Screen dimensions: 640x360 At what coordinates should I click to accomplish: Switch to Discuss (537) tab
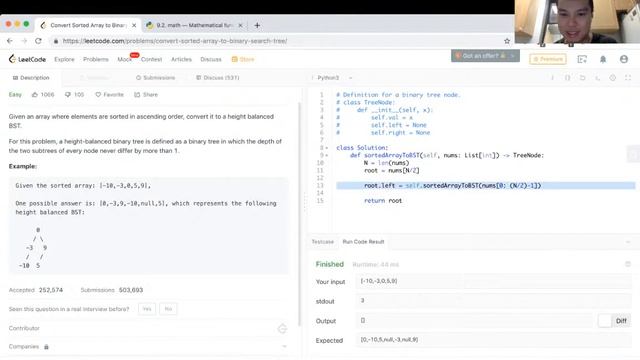(x=218, y=78)
